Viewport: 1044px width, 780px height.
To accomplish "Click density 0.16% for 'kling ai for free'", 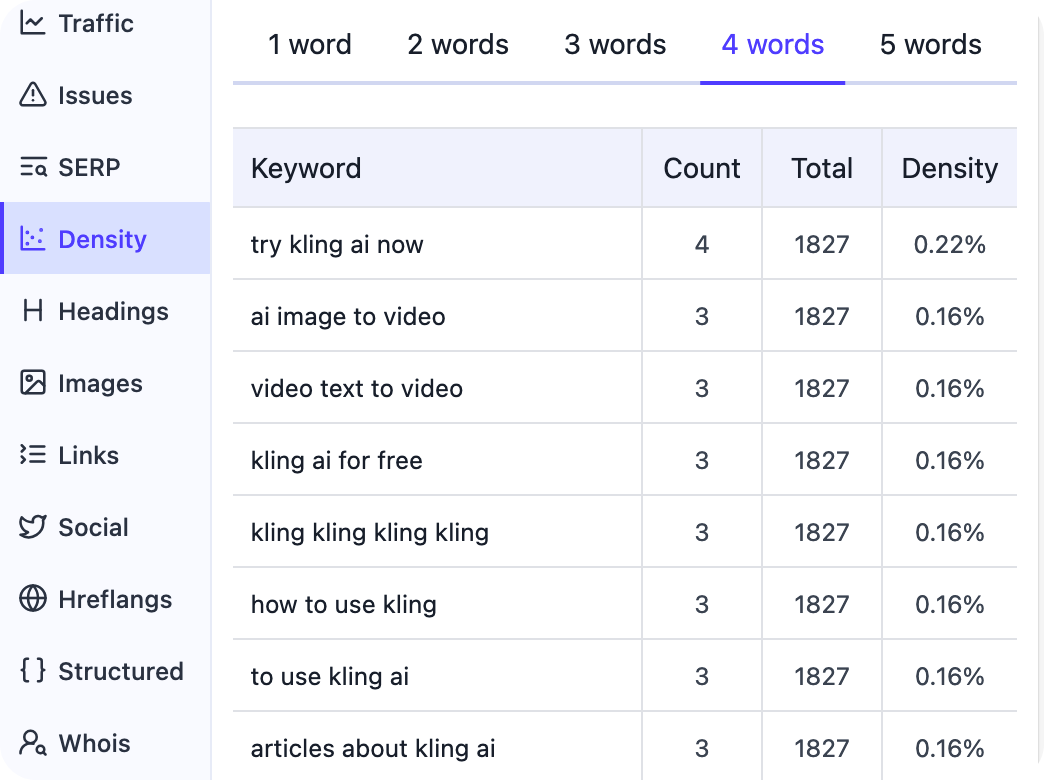I will pos(949,460).
